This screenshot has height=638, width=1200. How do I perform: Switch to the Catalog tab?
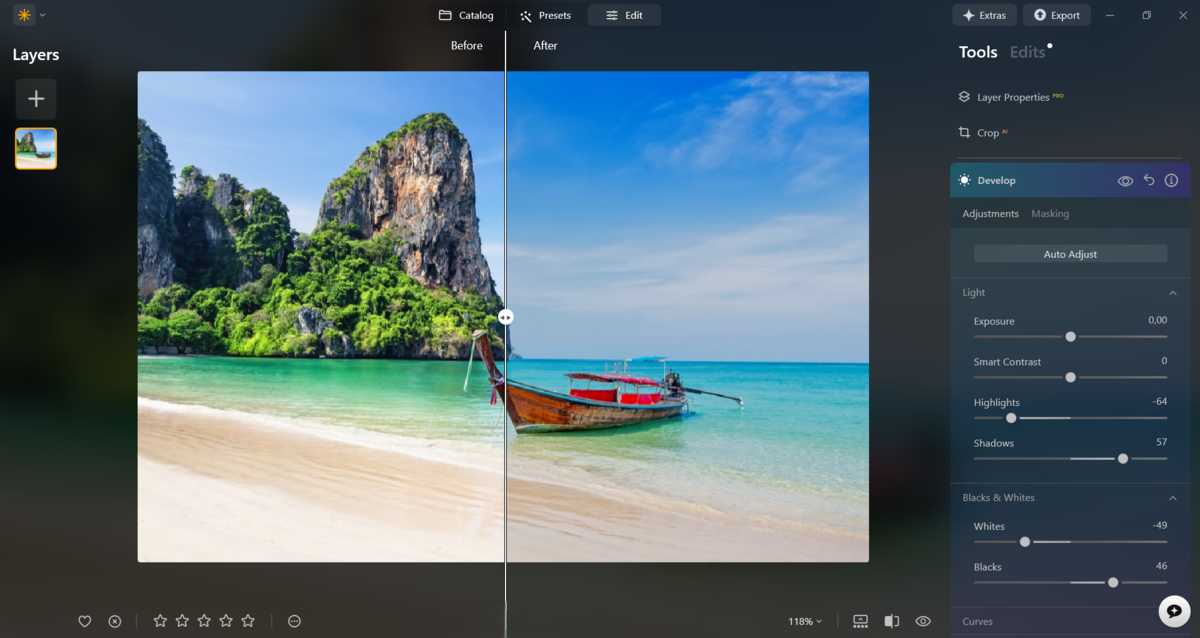(466, 15)
